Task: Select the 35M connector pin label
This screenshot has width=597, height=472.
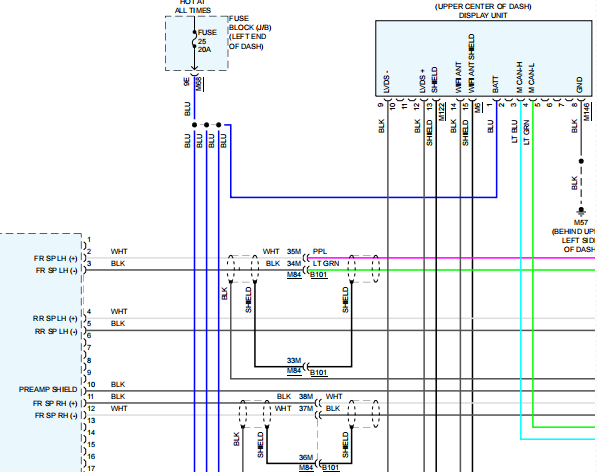Action: [294, 252]
